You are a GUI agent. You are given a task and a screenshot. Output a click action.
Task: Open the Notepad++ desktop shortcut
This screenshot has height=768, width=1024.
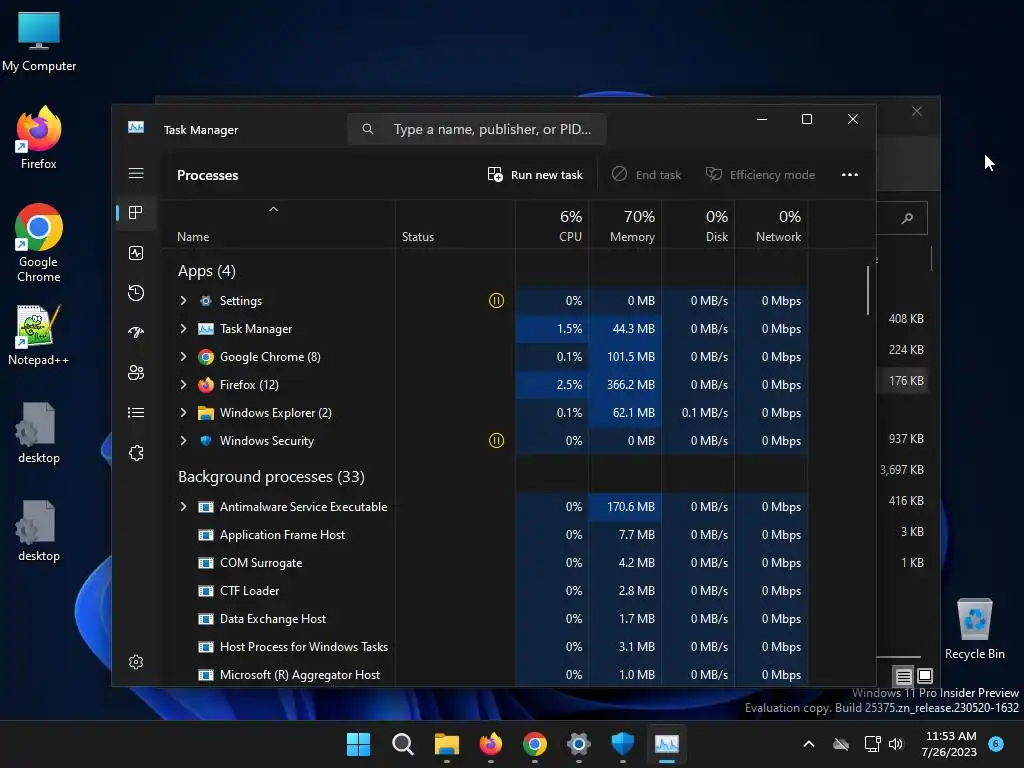click(39, 334)
